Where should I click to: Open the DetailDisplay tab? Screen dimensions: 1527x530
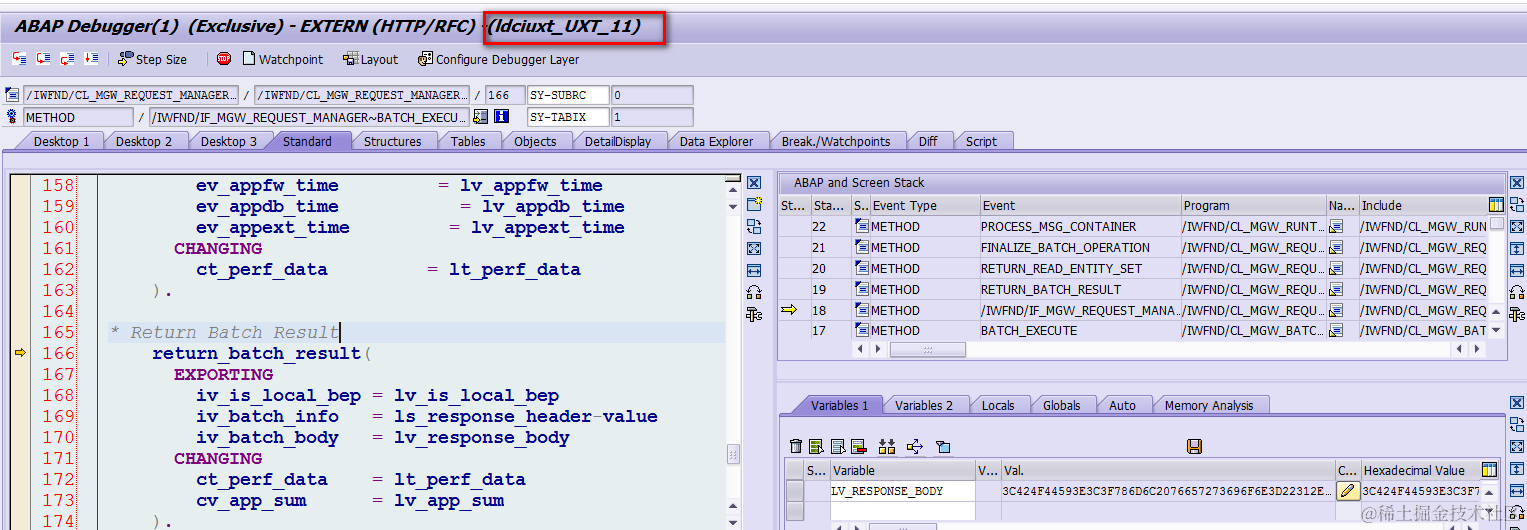[x=618, y=141]
